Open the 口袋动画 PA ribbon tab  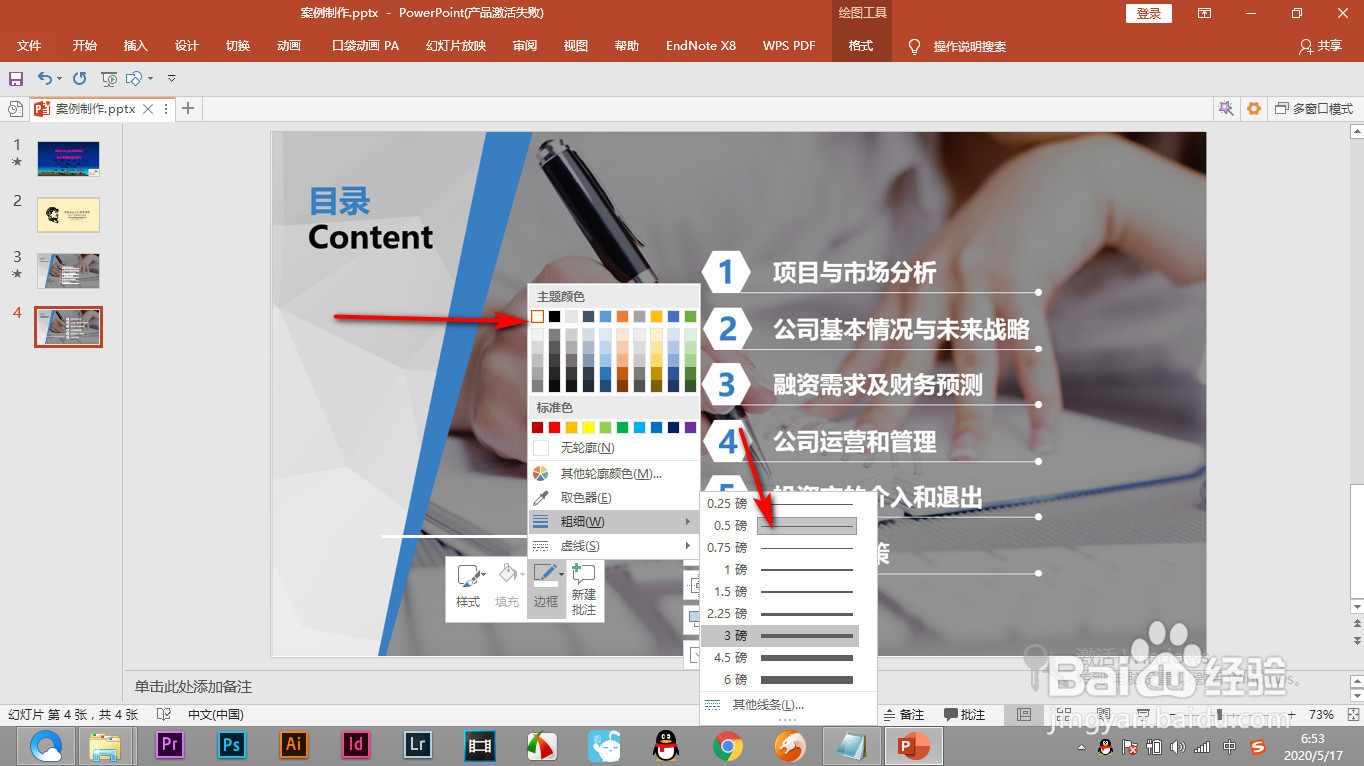click(x=365, y=46)
